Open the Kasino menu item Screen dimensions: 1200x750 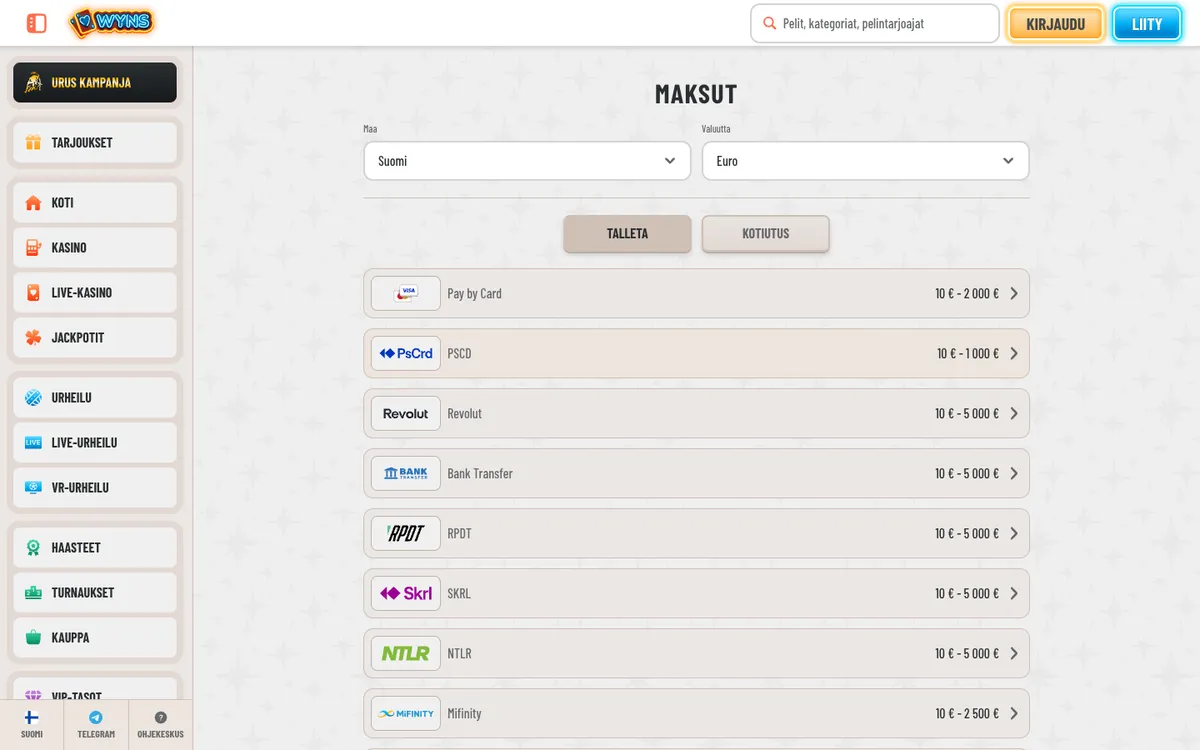(x=95, y=248)
